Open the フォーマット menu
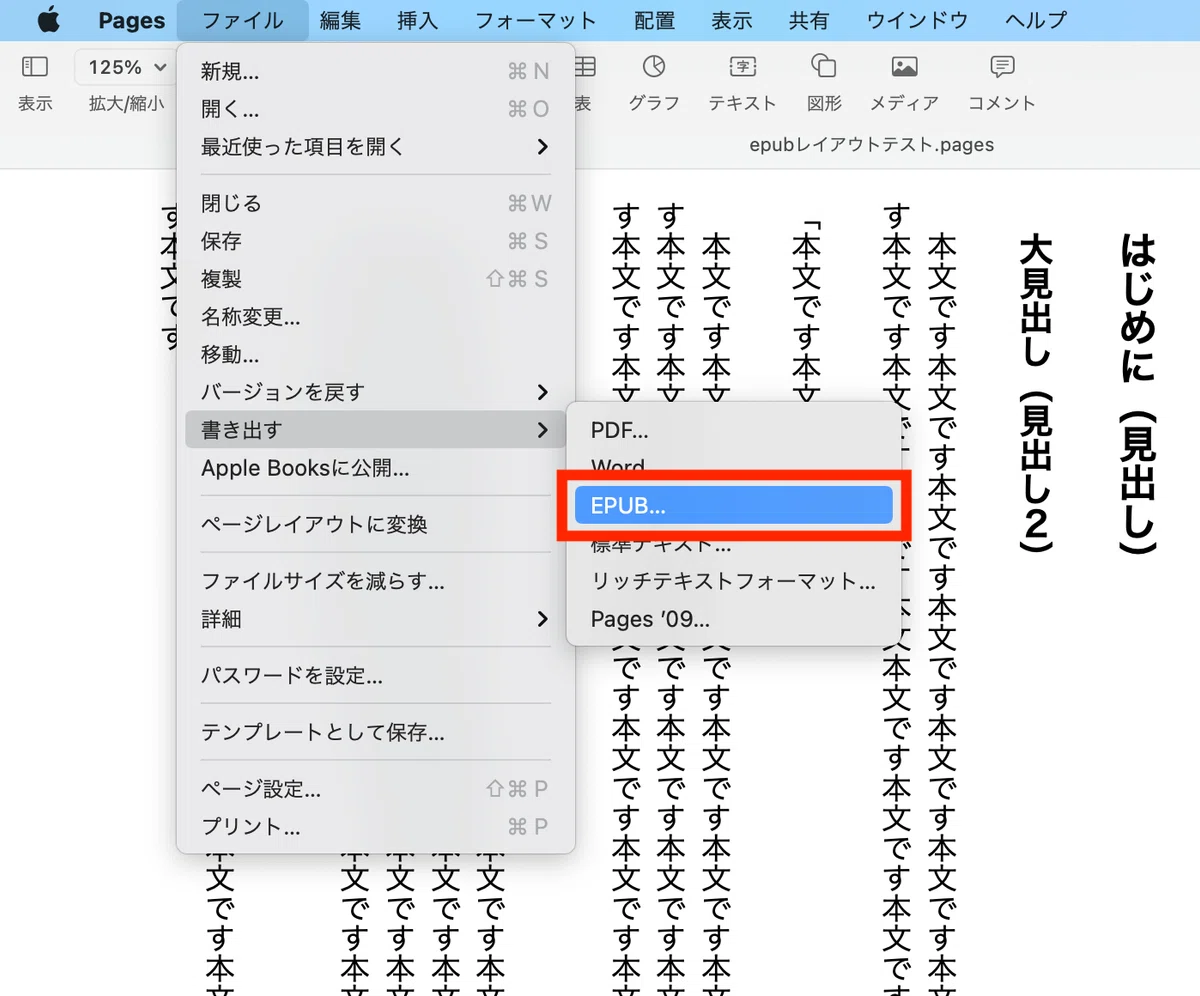 (x=536, y=20)
